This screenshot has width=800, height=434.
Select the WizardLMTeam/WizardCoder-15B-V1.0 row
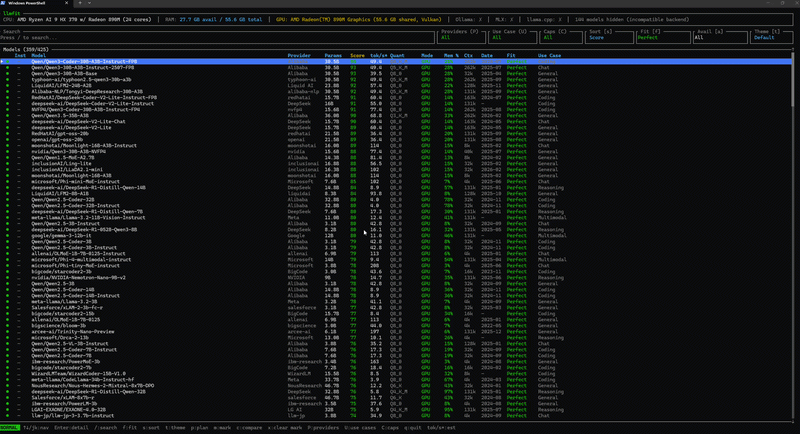coord(396,374)
